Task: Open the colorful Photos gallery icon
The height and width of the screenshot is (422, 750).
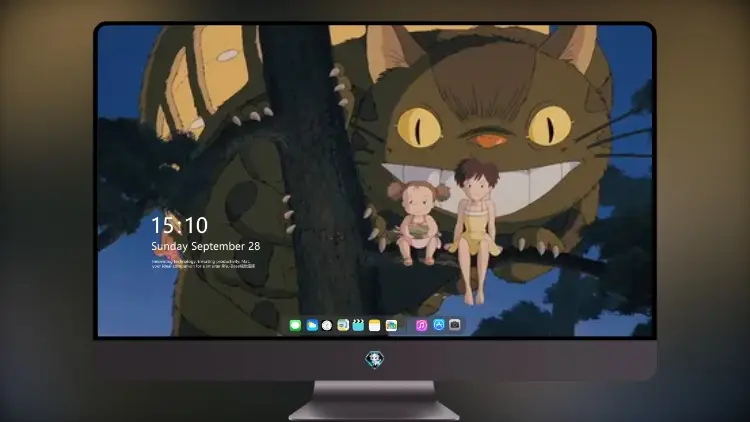Action: (x=391, y=325)
